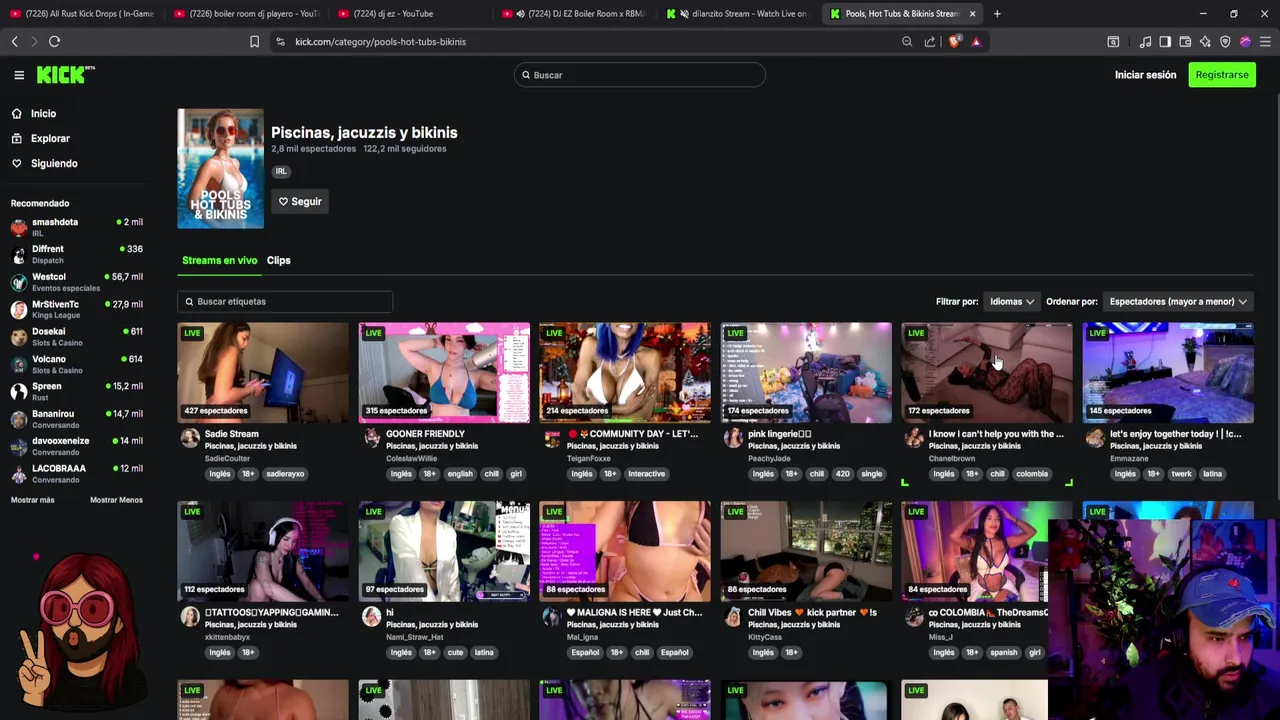The height and width of the screenshot is (720, 1280).
Task: Click the Interactive tag under TeiganFoxxe
Action: (x=646, y=474)
